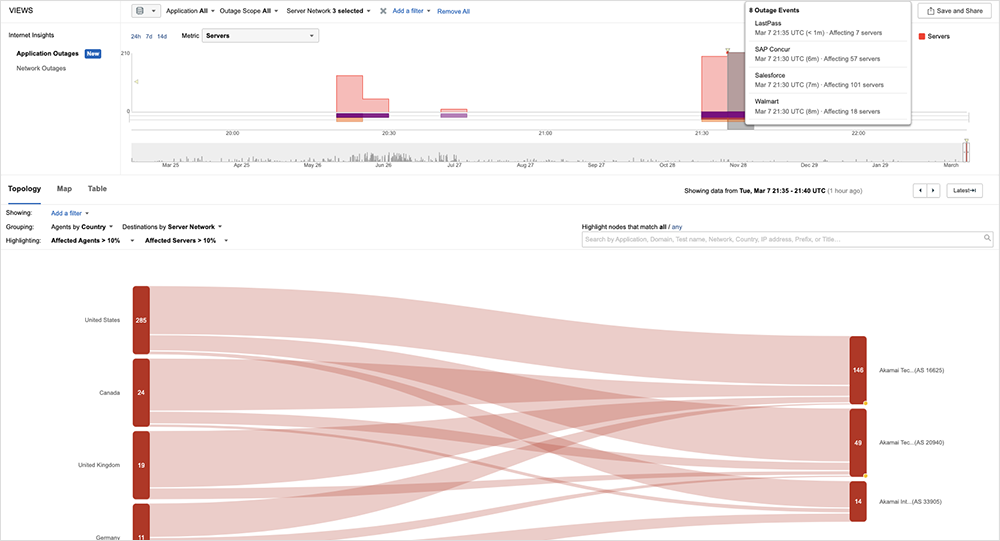Set time range to 7d

click(149, 36)
